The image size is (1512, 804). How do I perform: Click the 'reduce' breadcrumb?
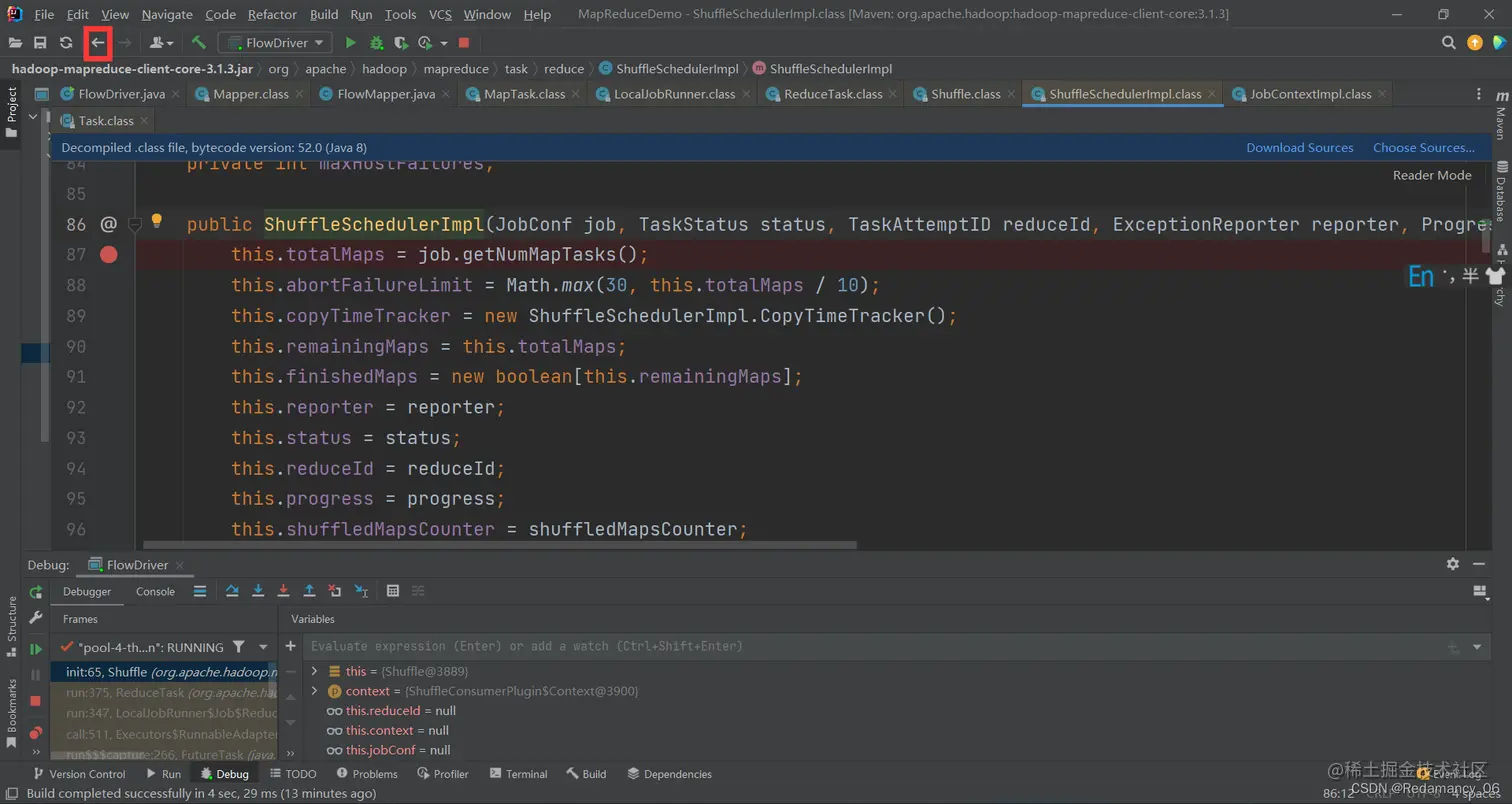(x=564, y=69)
